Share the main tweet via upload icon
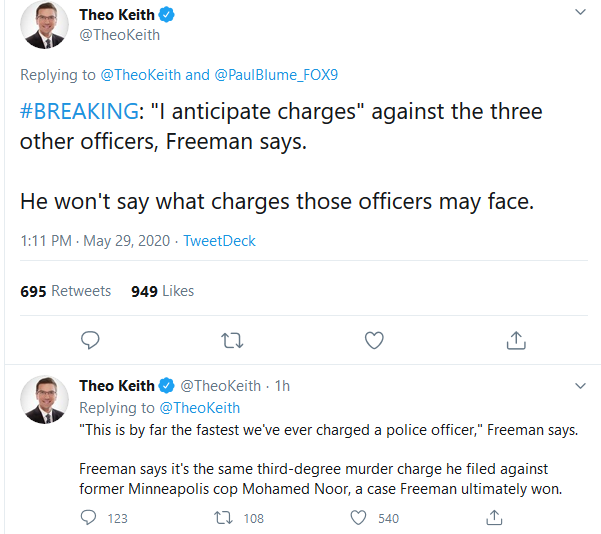Viewport: 601px width, 534px height. point(516,340)
